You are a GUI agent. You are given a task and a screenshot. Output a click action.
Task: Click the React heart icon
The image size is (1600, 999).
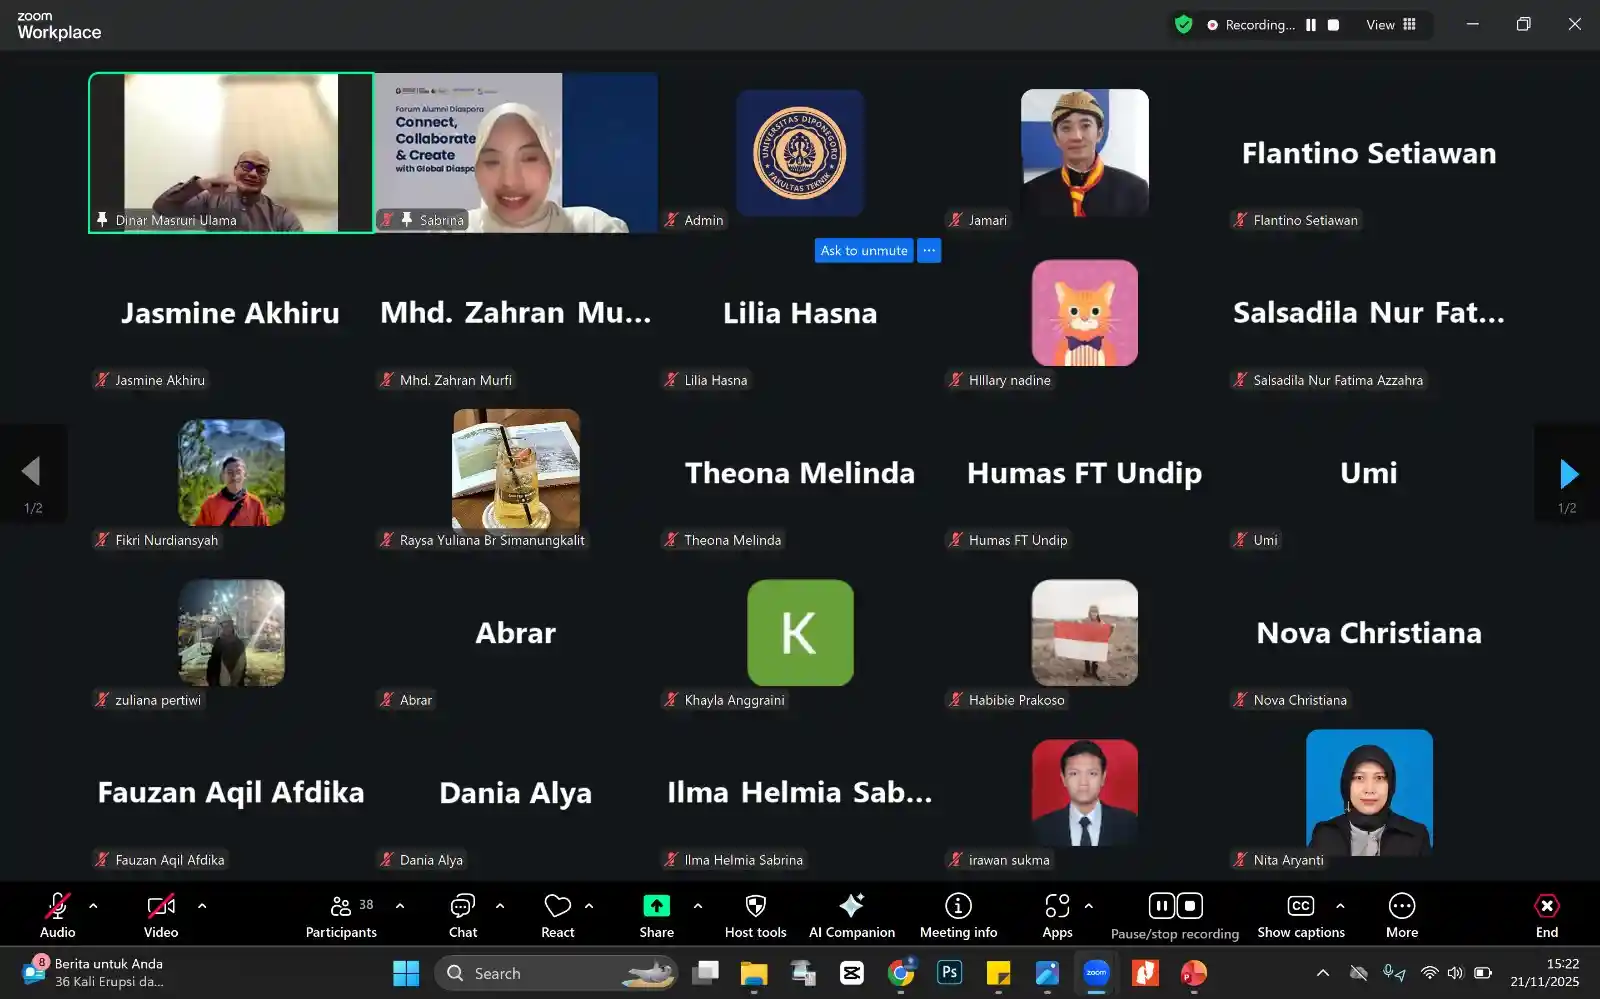[557, 914]
